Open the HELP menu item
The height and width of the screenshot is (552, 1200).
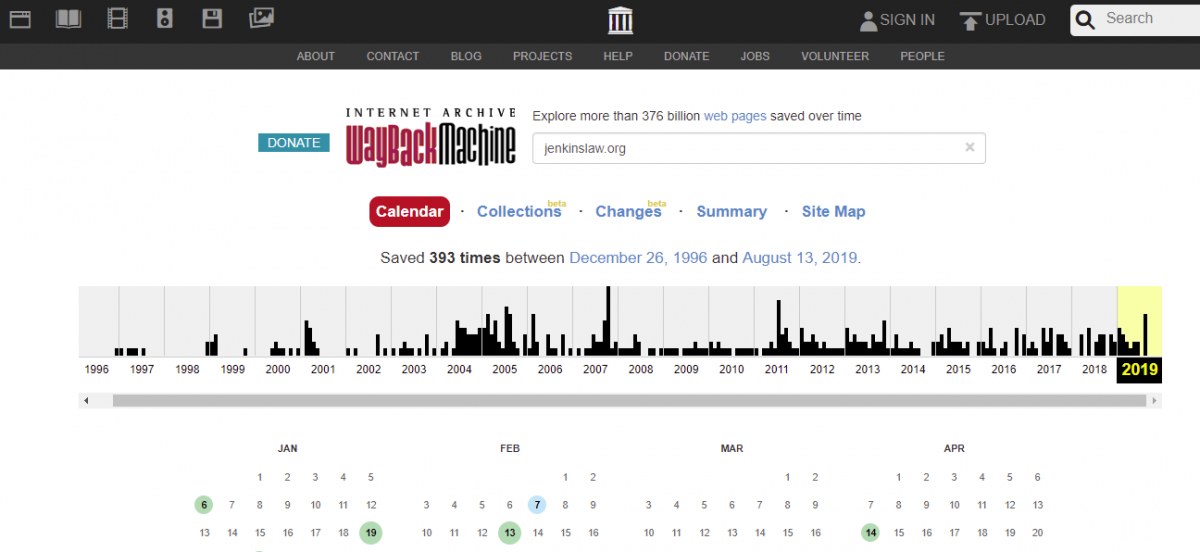click(x=618, y=56)
